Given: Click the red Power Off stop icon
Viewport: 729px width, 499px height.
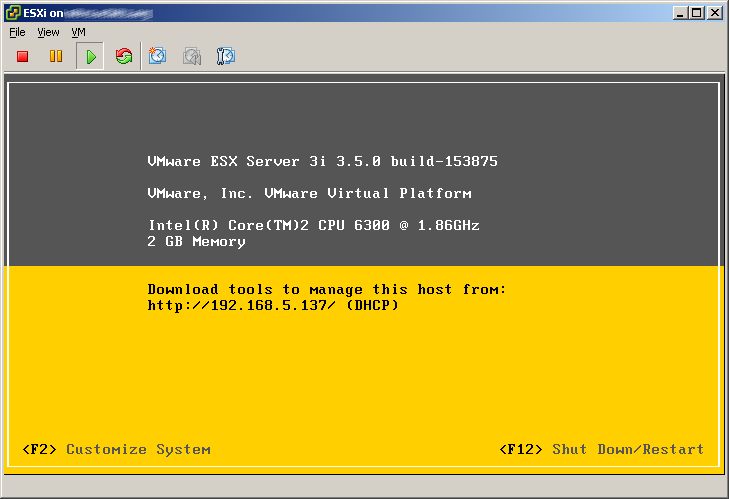Looking at the screenshot, I should [22, 56].
